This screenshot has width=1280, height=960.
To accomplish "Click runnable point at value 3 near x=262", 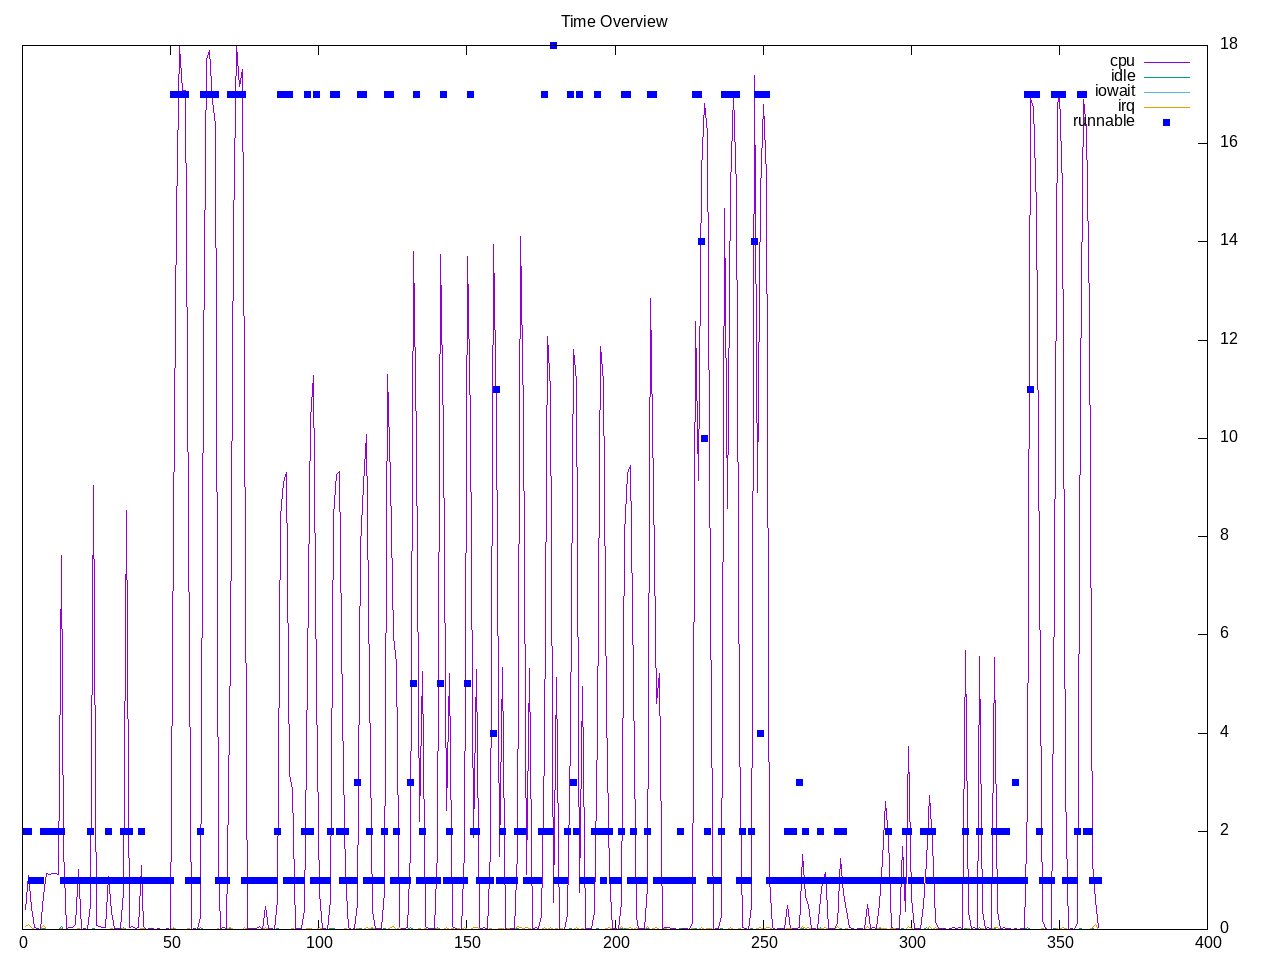I will pos(799,782).
